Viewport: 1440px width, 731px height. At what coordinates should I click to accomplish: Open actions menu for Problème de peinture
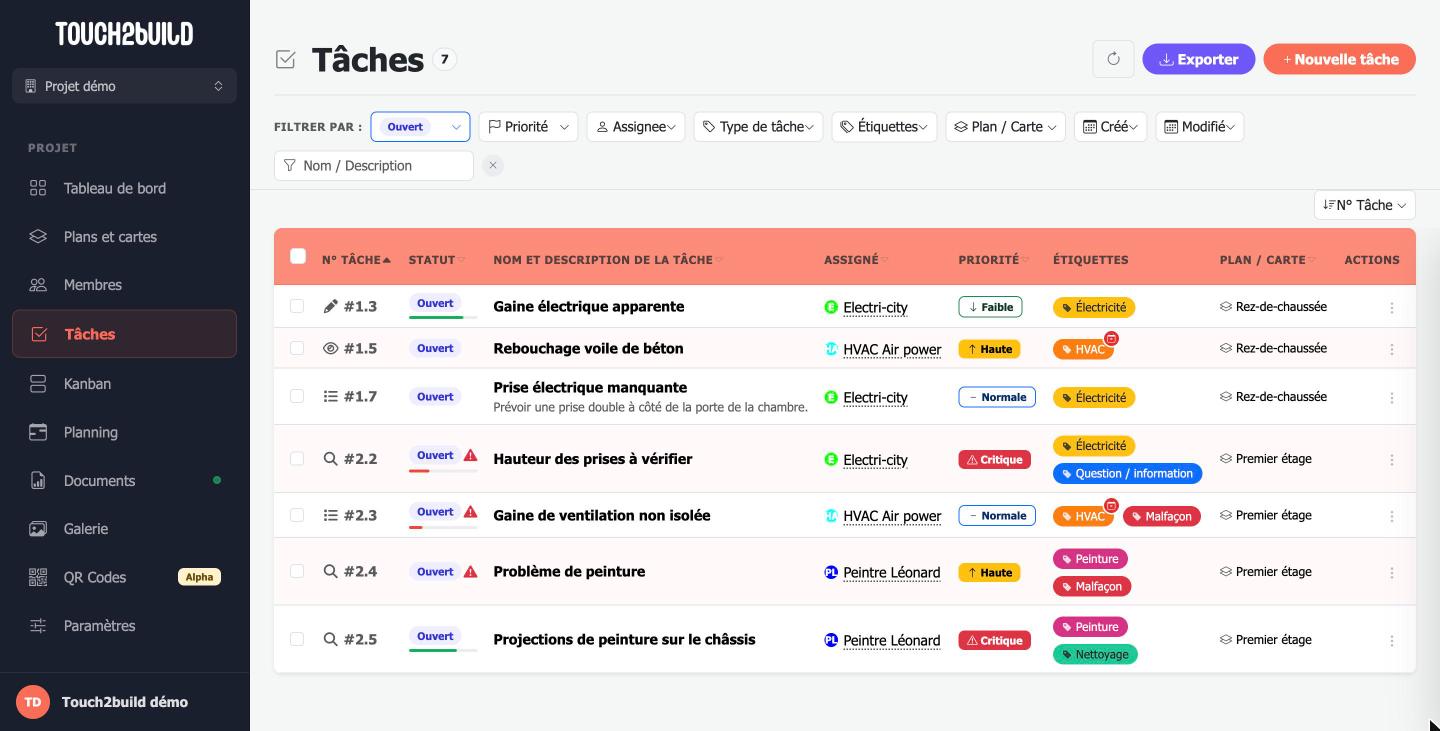pyautogui.click(x=1391, y=573)
